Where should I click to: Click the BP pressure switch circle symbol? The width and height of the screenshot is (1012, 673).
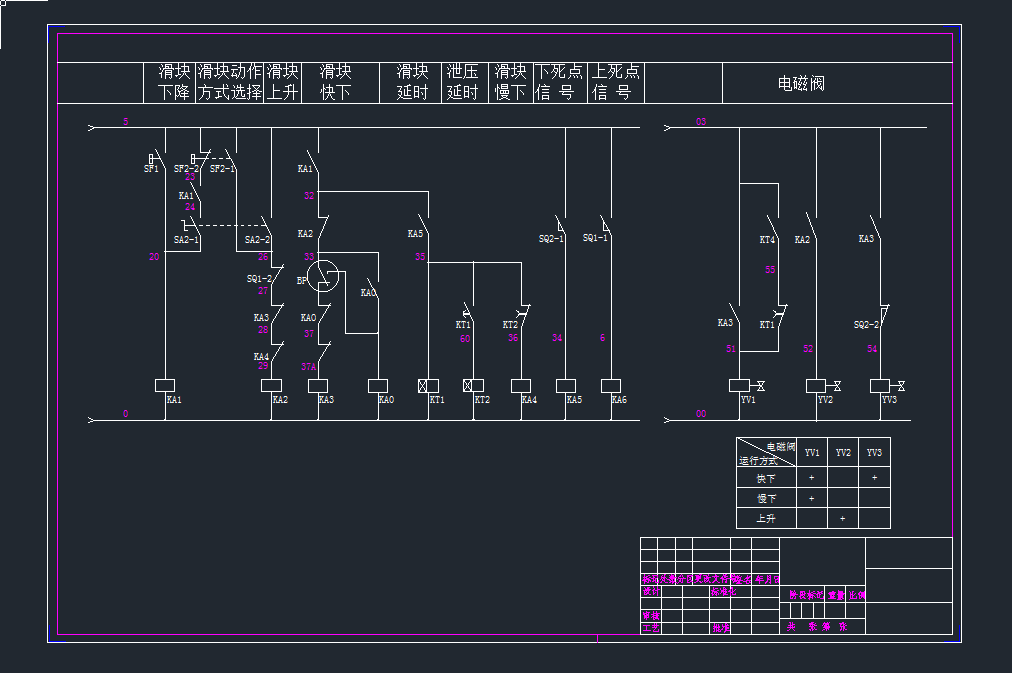(x=323, y=275)
